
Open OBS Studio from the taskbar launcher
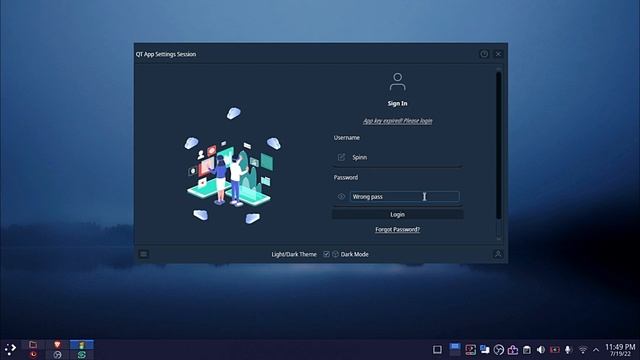(x=57, y=355)
